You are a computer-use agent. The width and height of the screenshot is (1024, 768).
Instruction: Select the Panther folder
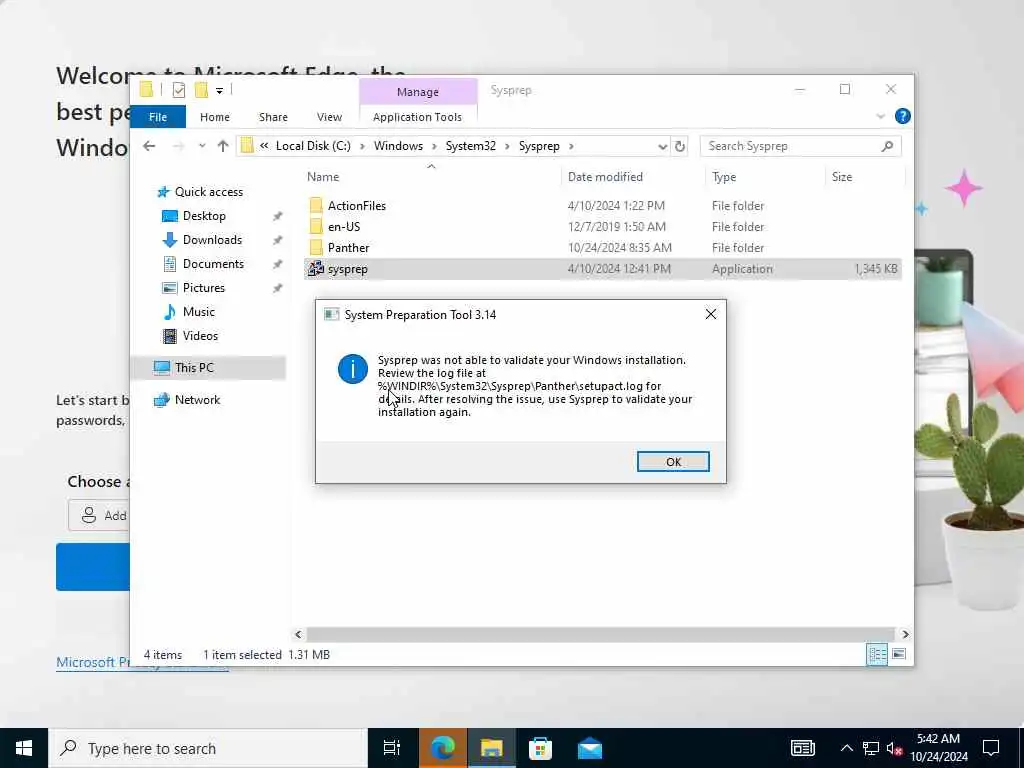[348, 248]
